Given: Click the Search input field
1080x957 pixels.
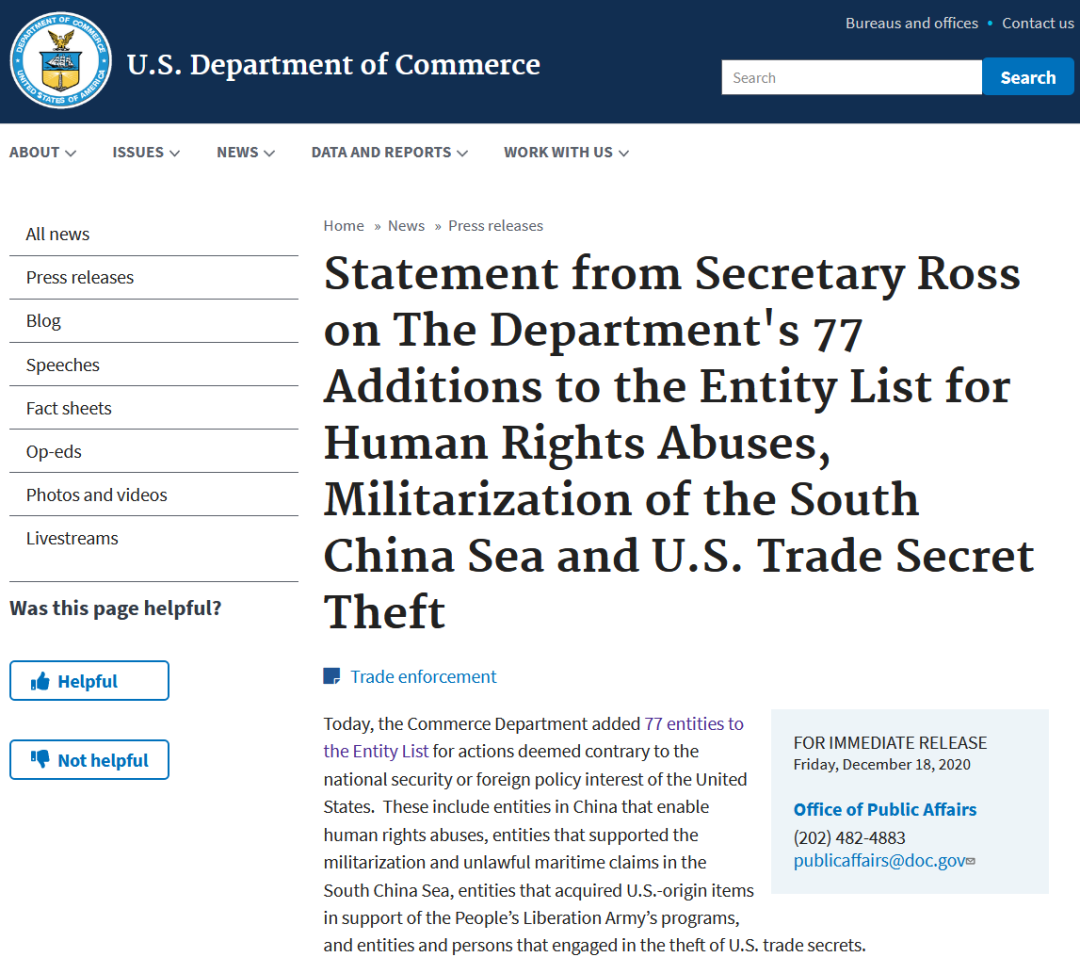Looking at the screenshot, I should coord(851,78).
